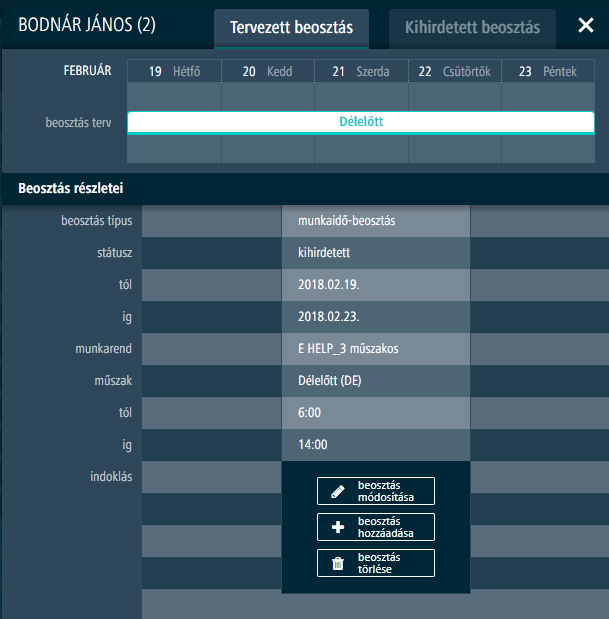Click the E HELP_3 műszakos work schedule value

pyautogui.click(x=348, y=349)
